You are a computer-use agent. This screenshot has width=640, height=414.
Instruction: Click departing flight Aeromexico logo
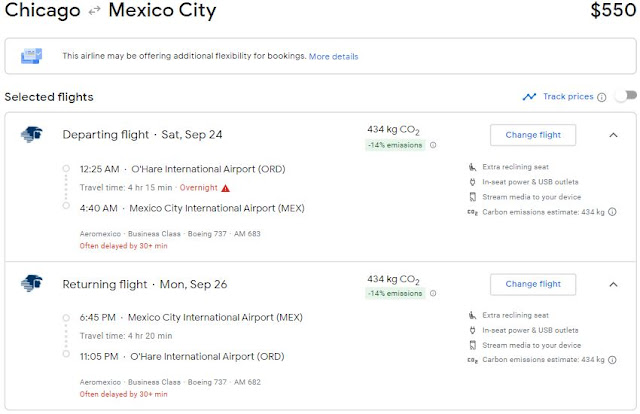(31, 134)
